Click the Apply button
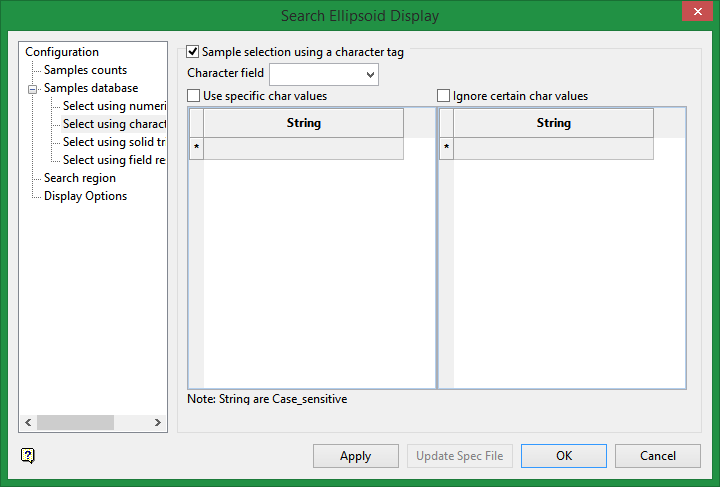This screenshot has width=720, height=487. 355,456
